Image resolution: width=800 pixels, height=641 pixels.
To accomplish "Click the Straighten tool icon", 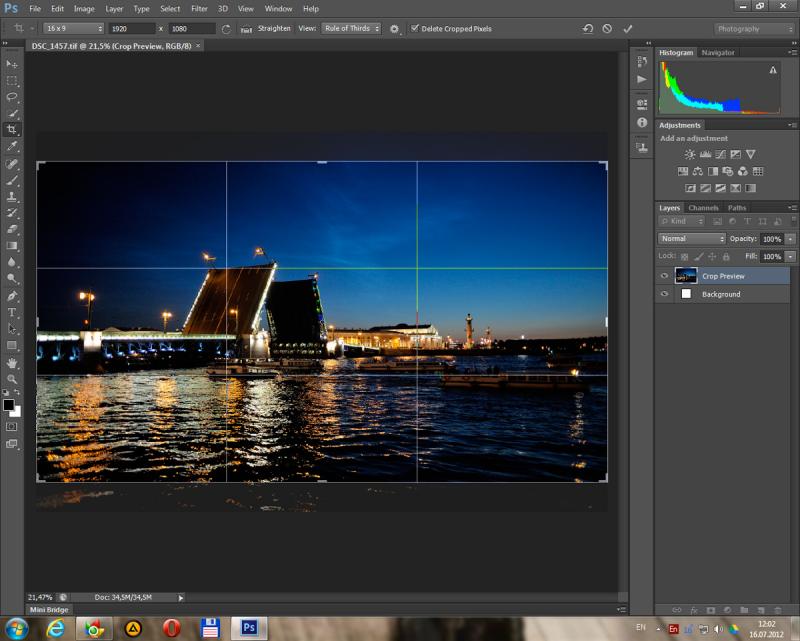I will coord(246,29).
